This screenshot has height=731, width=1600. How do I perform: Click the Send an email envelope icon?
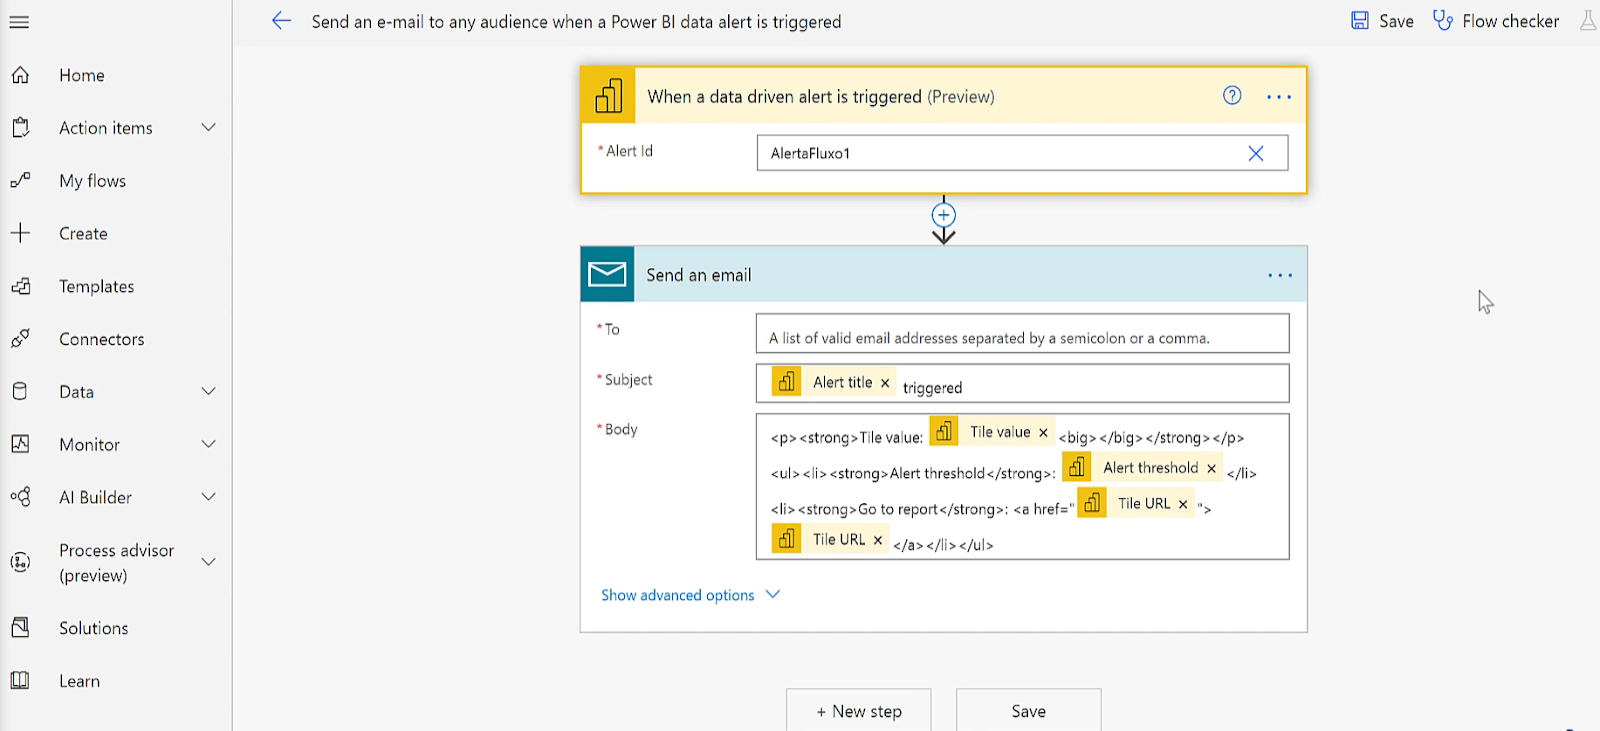[607, 274]
